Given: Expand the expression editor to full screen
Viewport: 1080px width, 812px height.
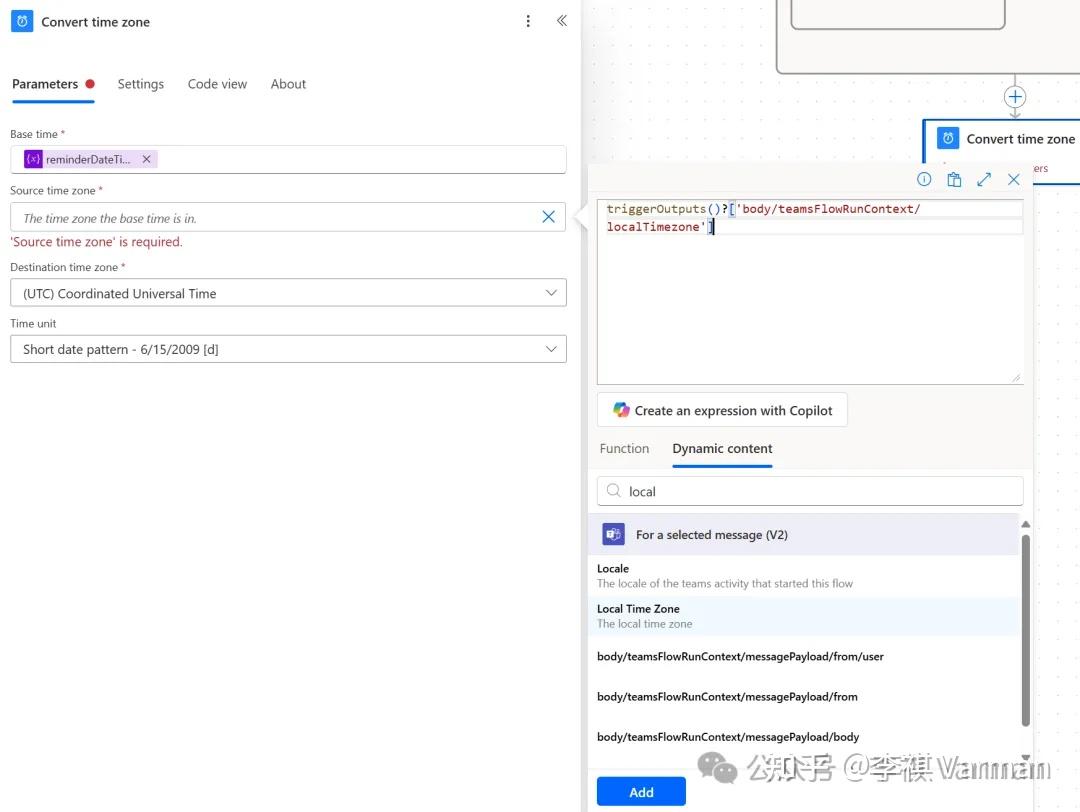Looking at the screenshot, I should [984, 180].
